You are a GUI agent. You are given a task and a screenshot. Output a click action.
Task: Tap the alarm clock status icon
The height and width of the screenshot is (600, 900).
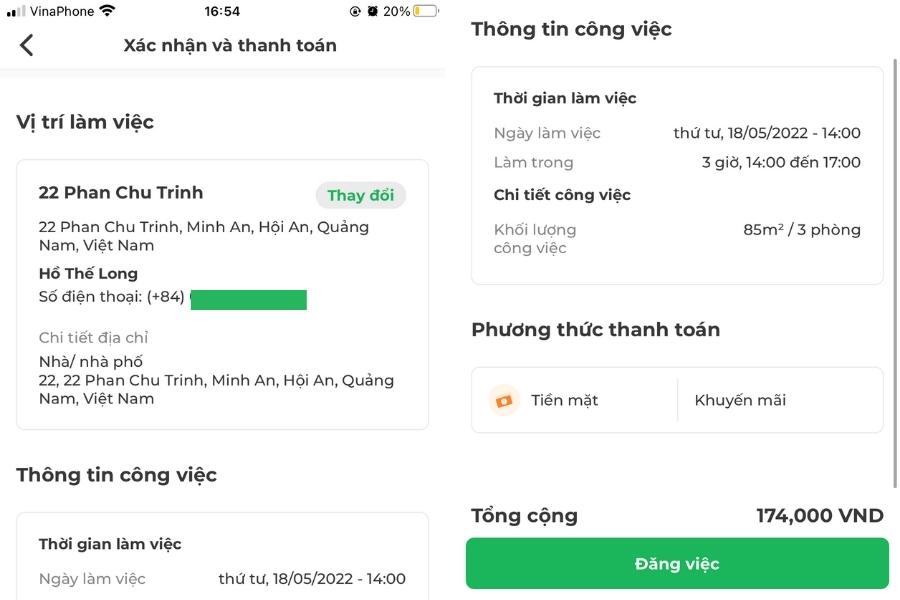(373, 11)
